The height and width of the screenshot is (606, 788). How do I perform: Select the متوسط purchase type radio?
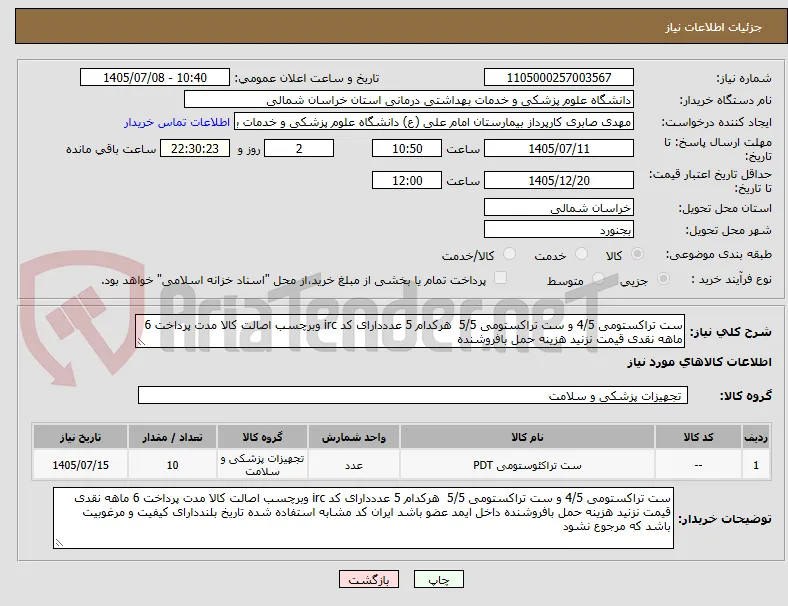598,278
